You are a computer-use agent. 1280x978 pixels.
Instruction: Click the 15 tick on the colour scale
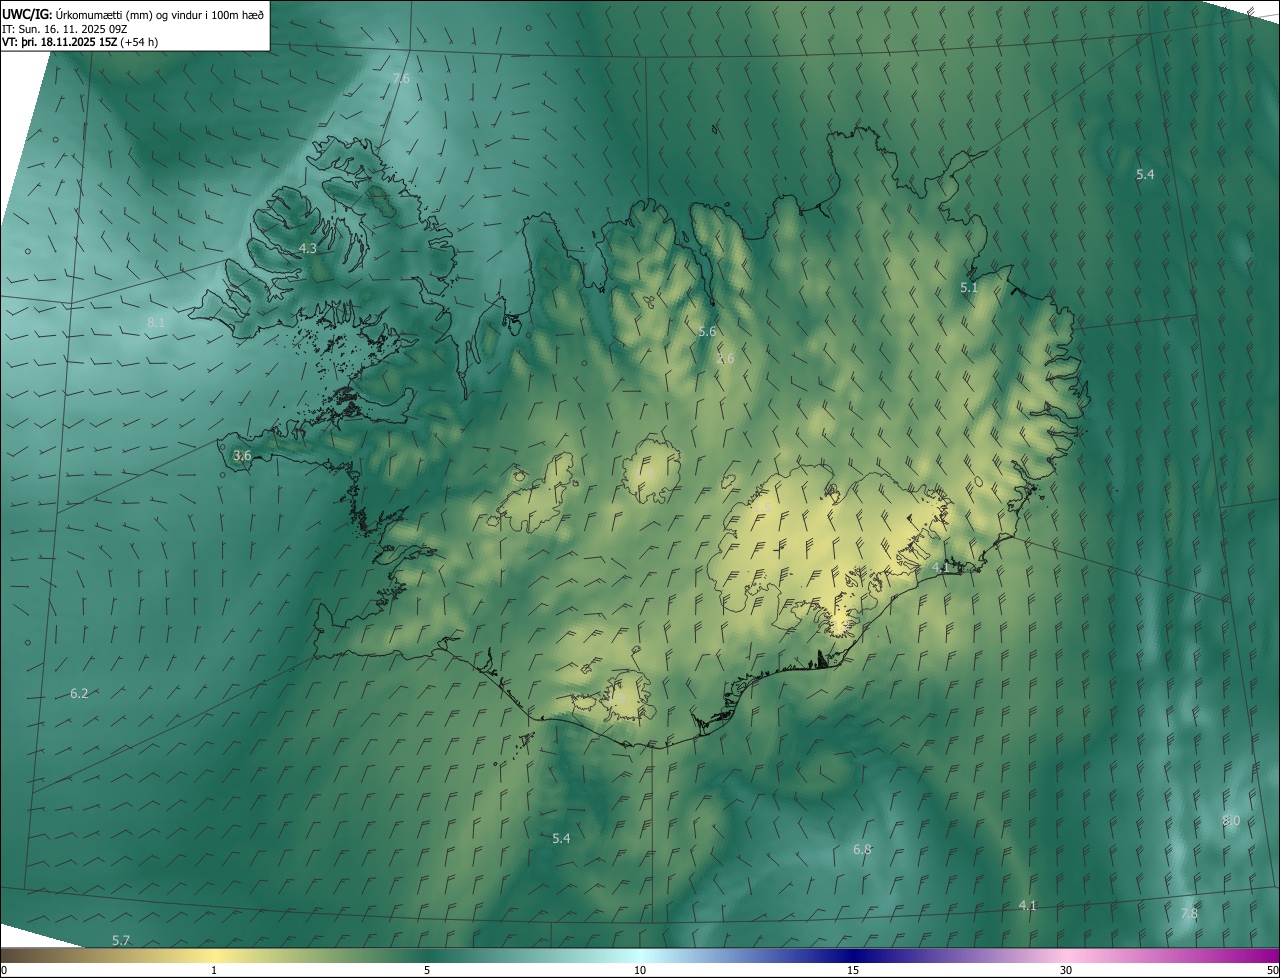853,970
